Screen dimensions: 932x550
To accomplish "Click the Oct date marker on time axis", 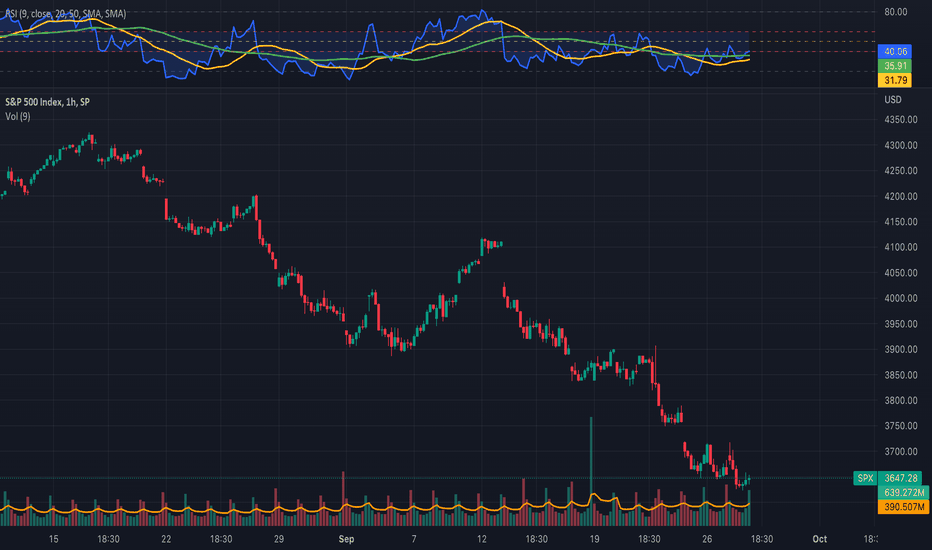I will pyautogui.click(x=820, y=539).
